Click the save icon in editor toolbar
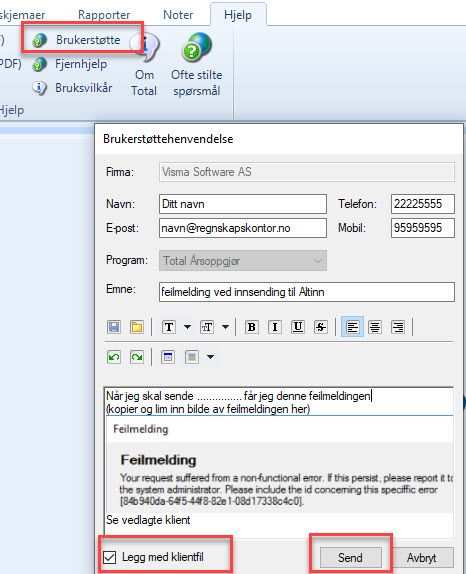This screenshot has width=466, height=574. coord(114,327)
